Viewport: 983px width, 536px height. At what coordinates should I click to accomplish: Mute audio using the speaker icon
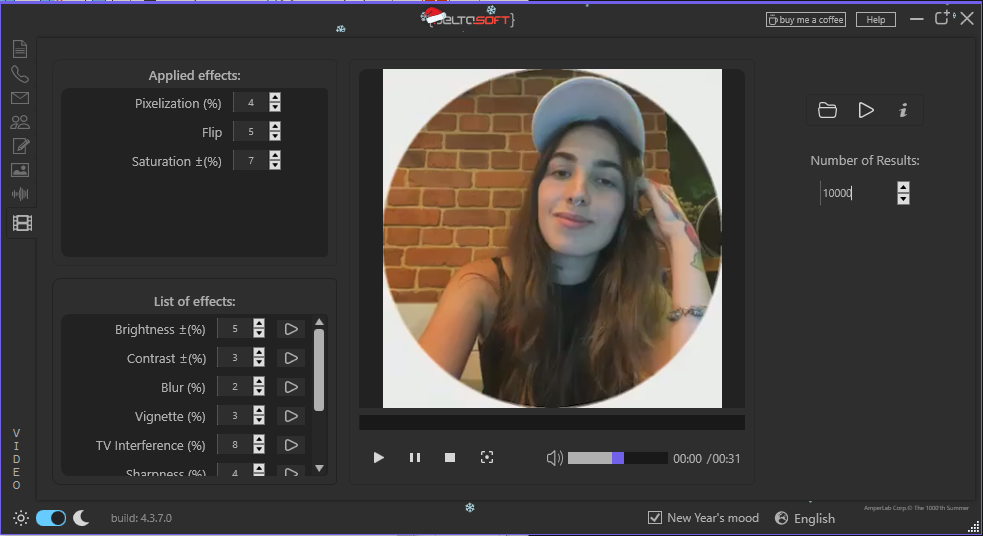tap(554, 458)
